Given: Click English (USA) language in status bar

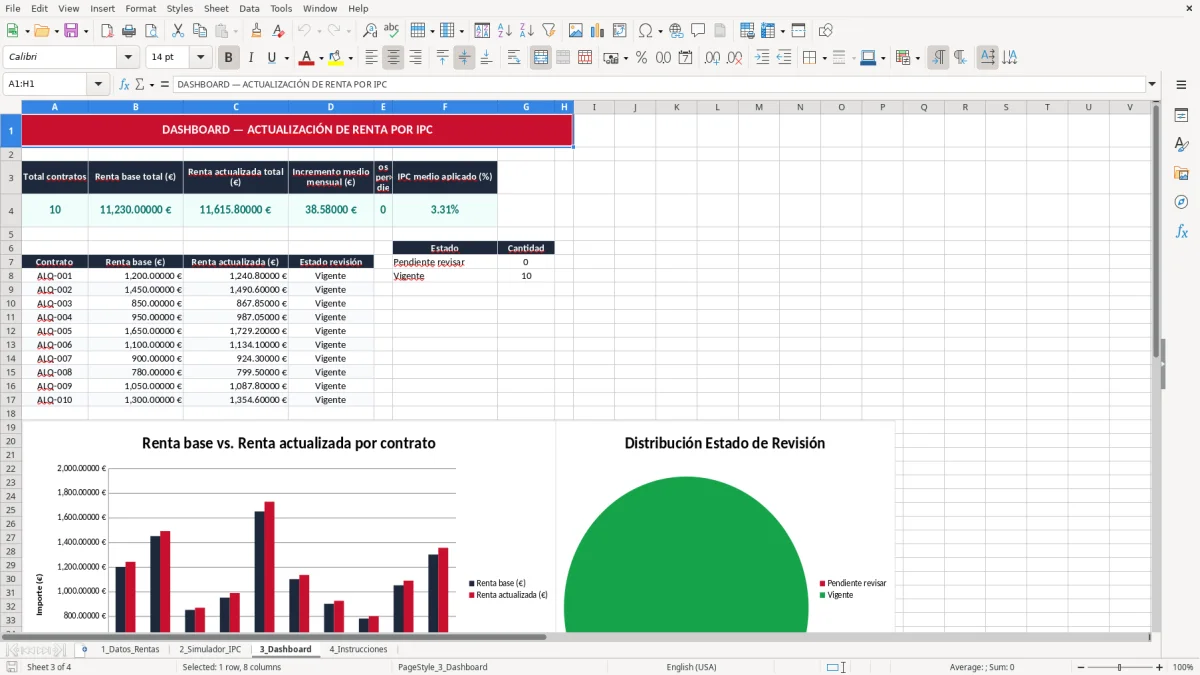Looking at the screenshot, I should (691, 667).
